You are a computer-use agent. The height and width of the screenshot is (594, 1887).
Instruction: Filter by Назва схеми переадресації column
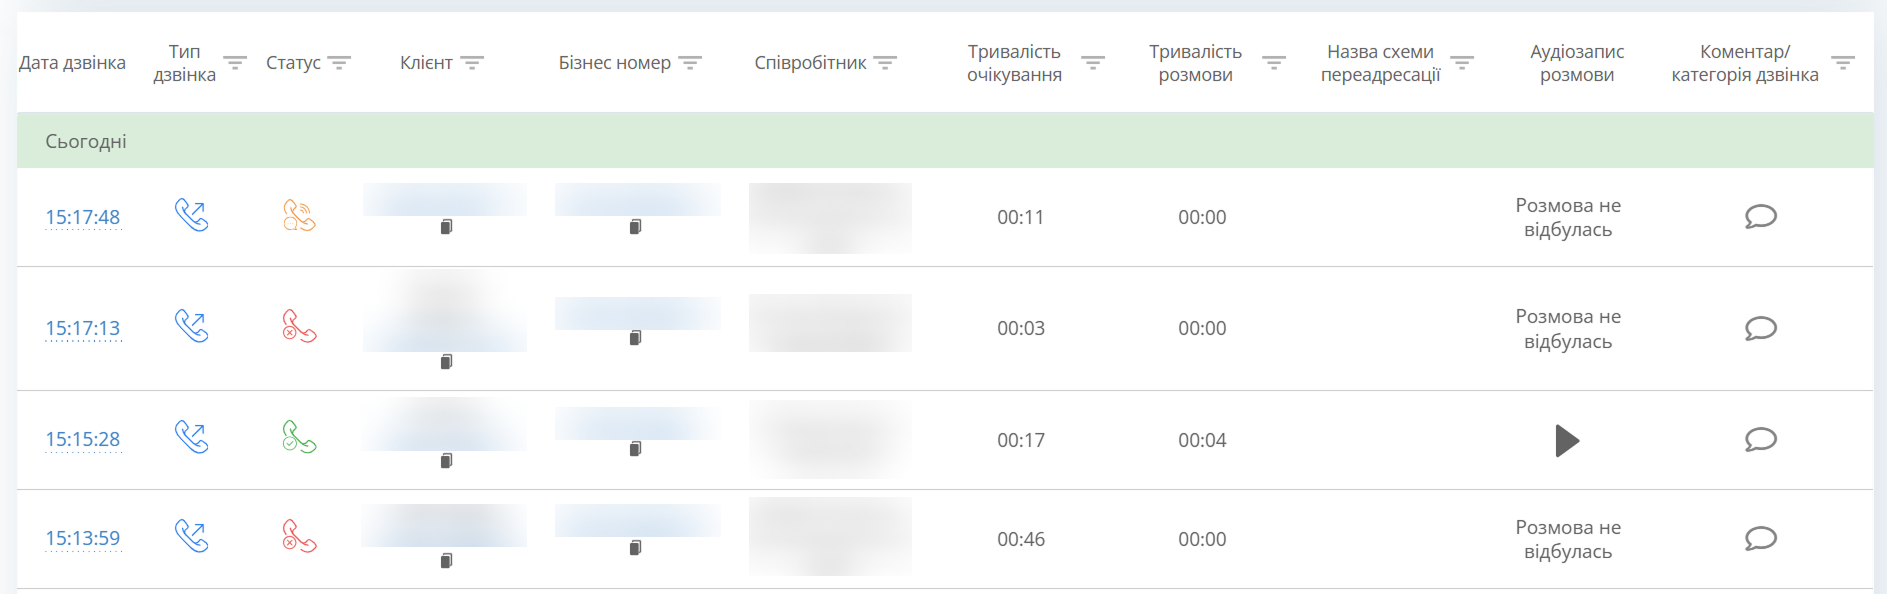coord(1462,62)
